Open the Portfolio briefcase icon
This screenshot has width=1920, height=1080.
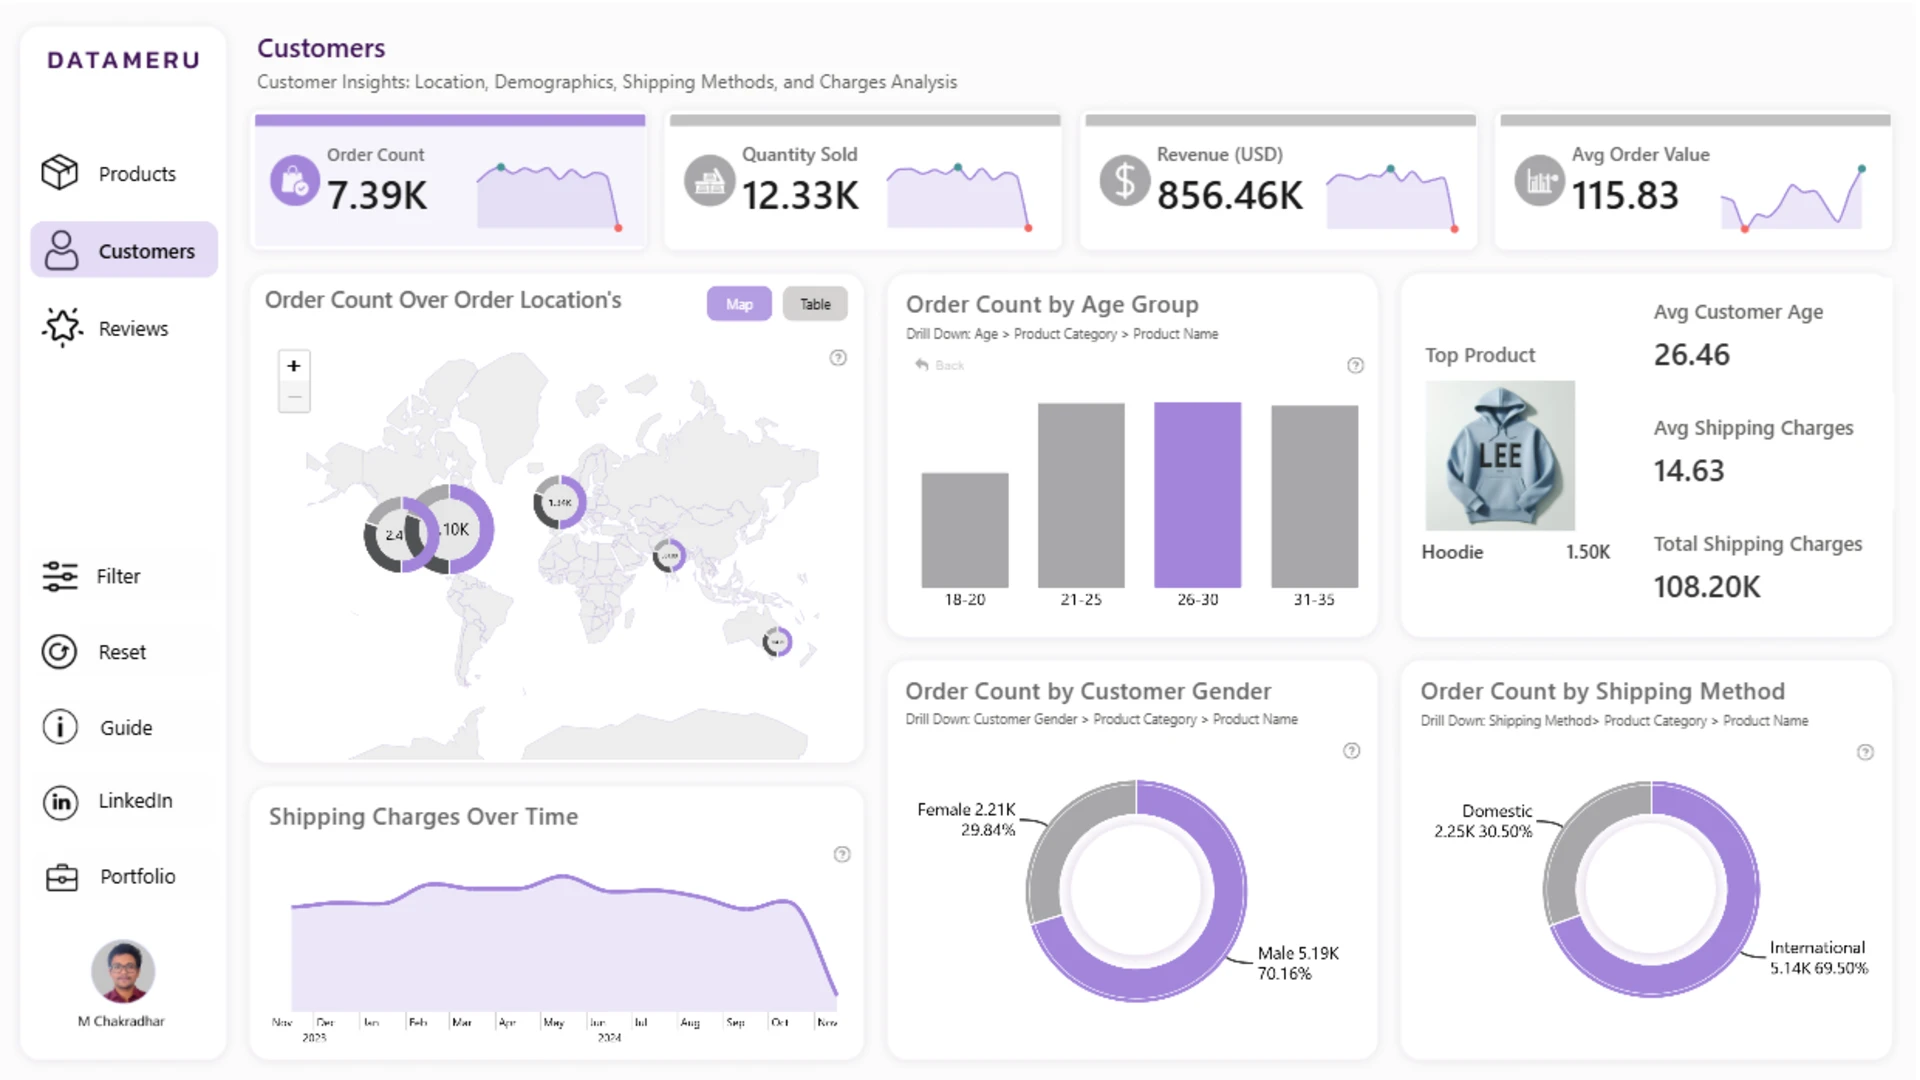click(61, 877)
